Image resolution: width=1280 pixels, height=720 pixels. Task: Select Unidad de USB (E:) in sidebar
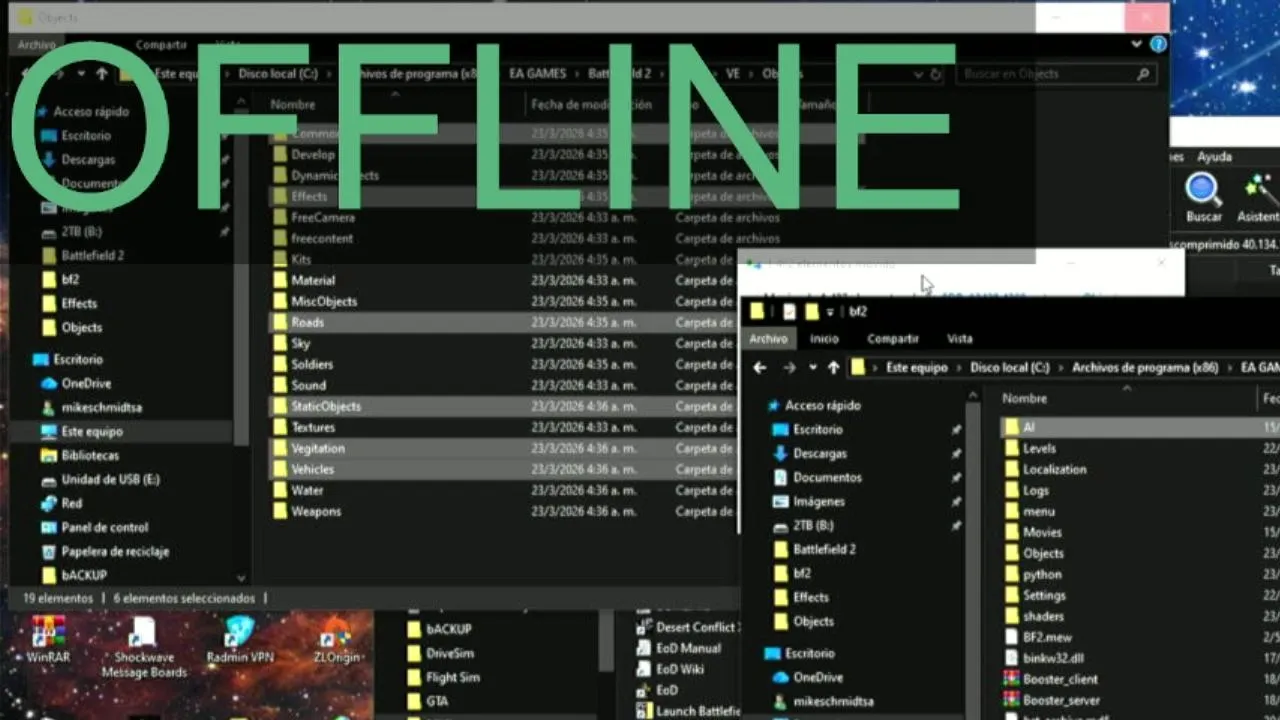[x=110, y=480]
